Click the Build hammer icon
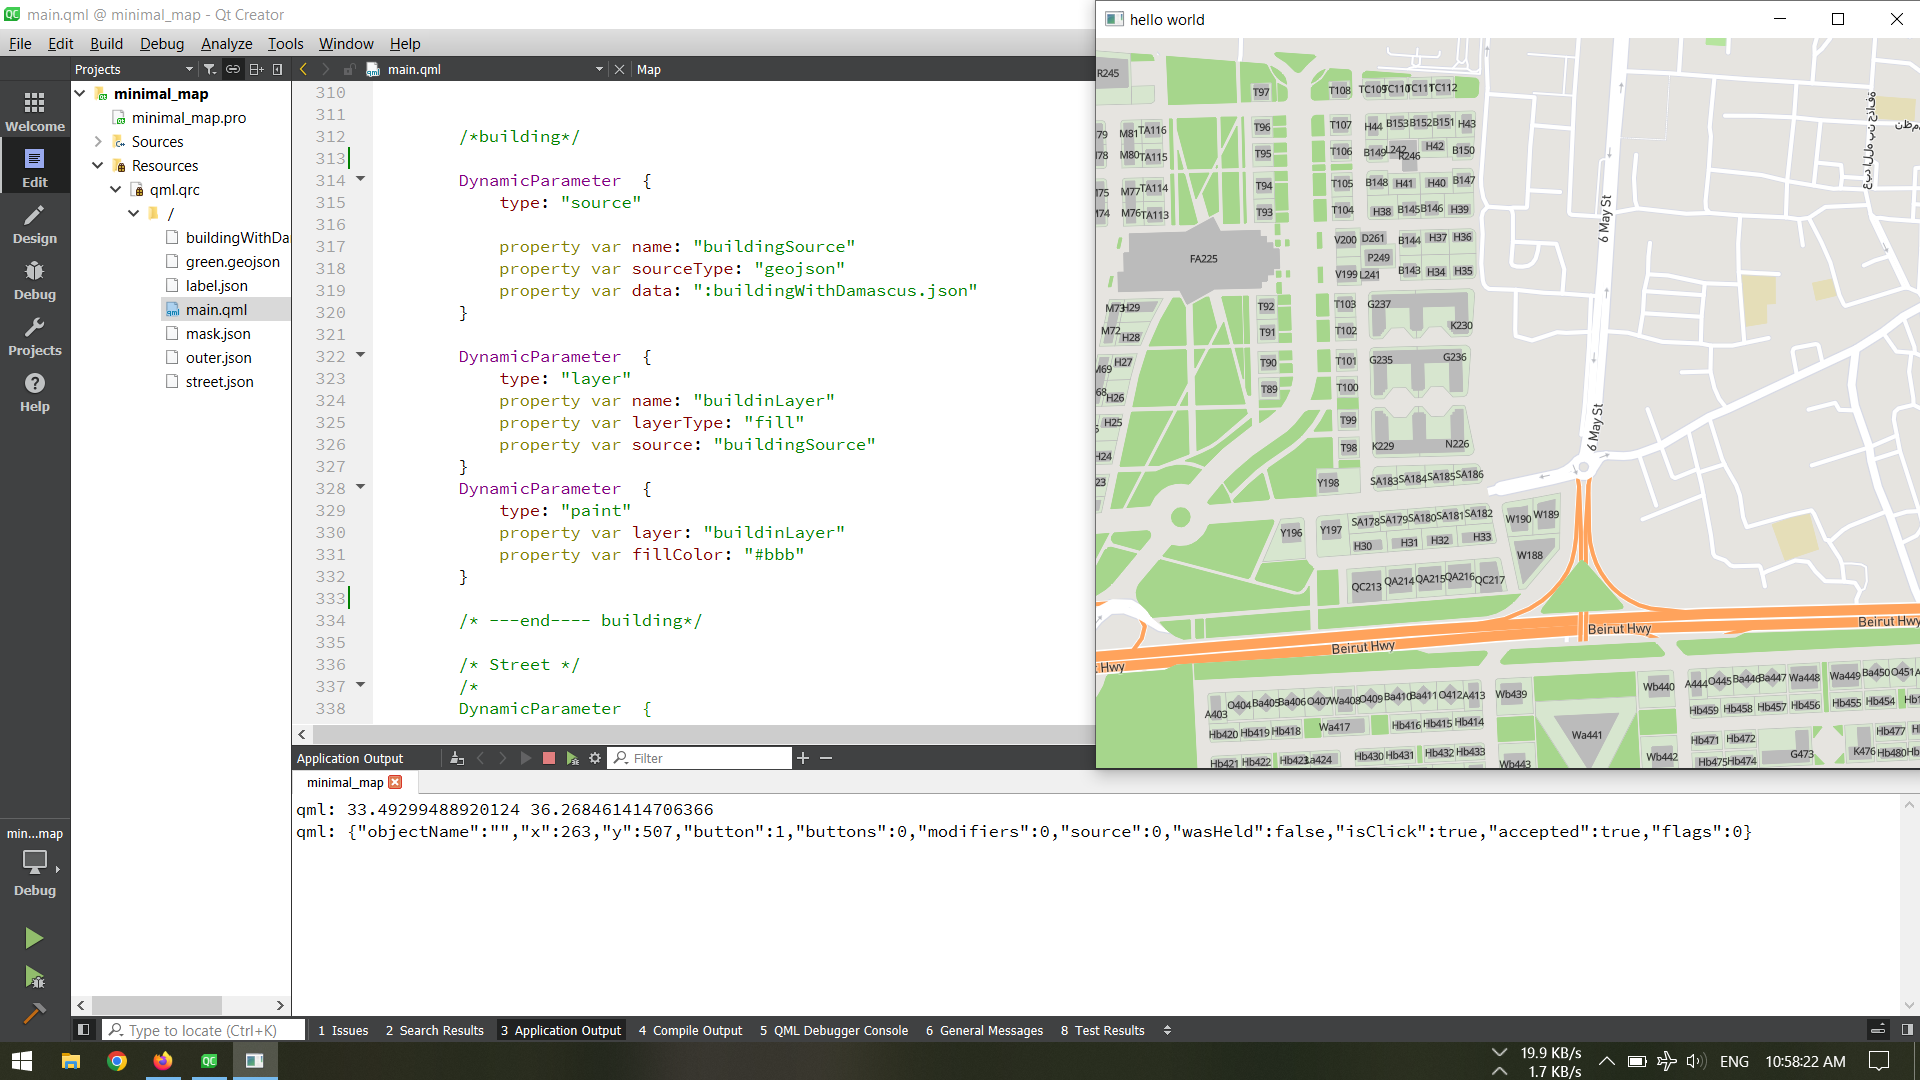1920x1080 pixels. pyautogui.click(x=33, y=1012)
